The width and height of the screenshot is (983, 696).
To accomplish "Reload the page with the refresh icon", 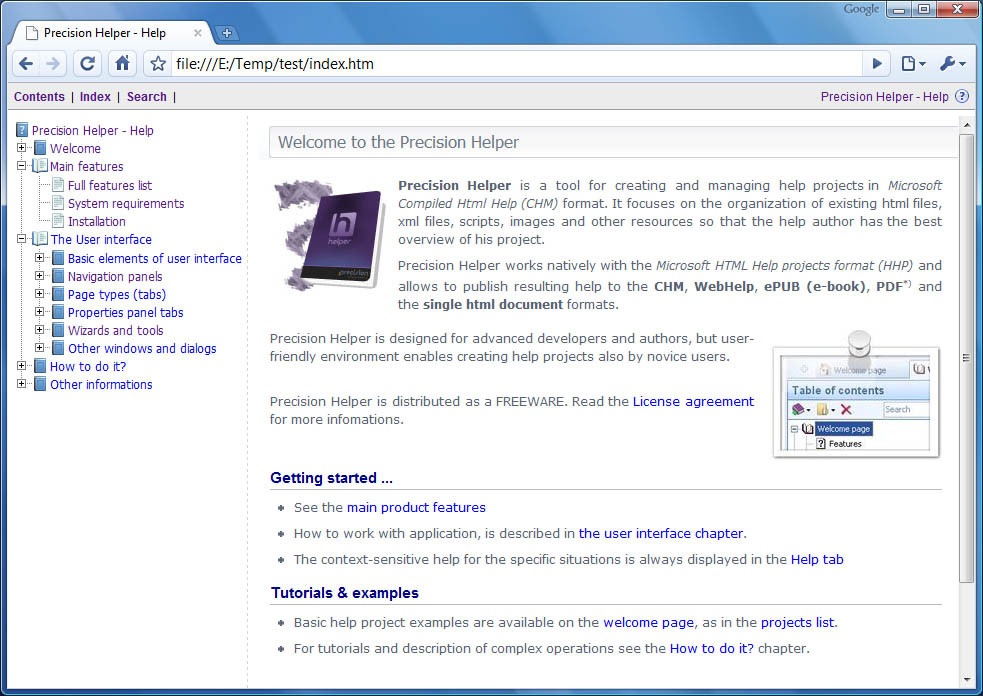I will point(87,63).
